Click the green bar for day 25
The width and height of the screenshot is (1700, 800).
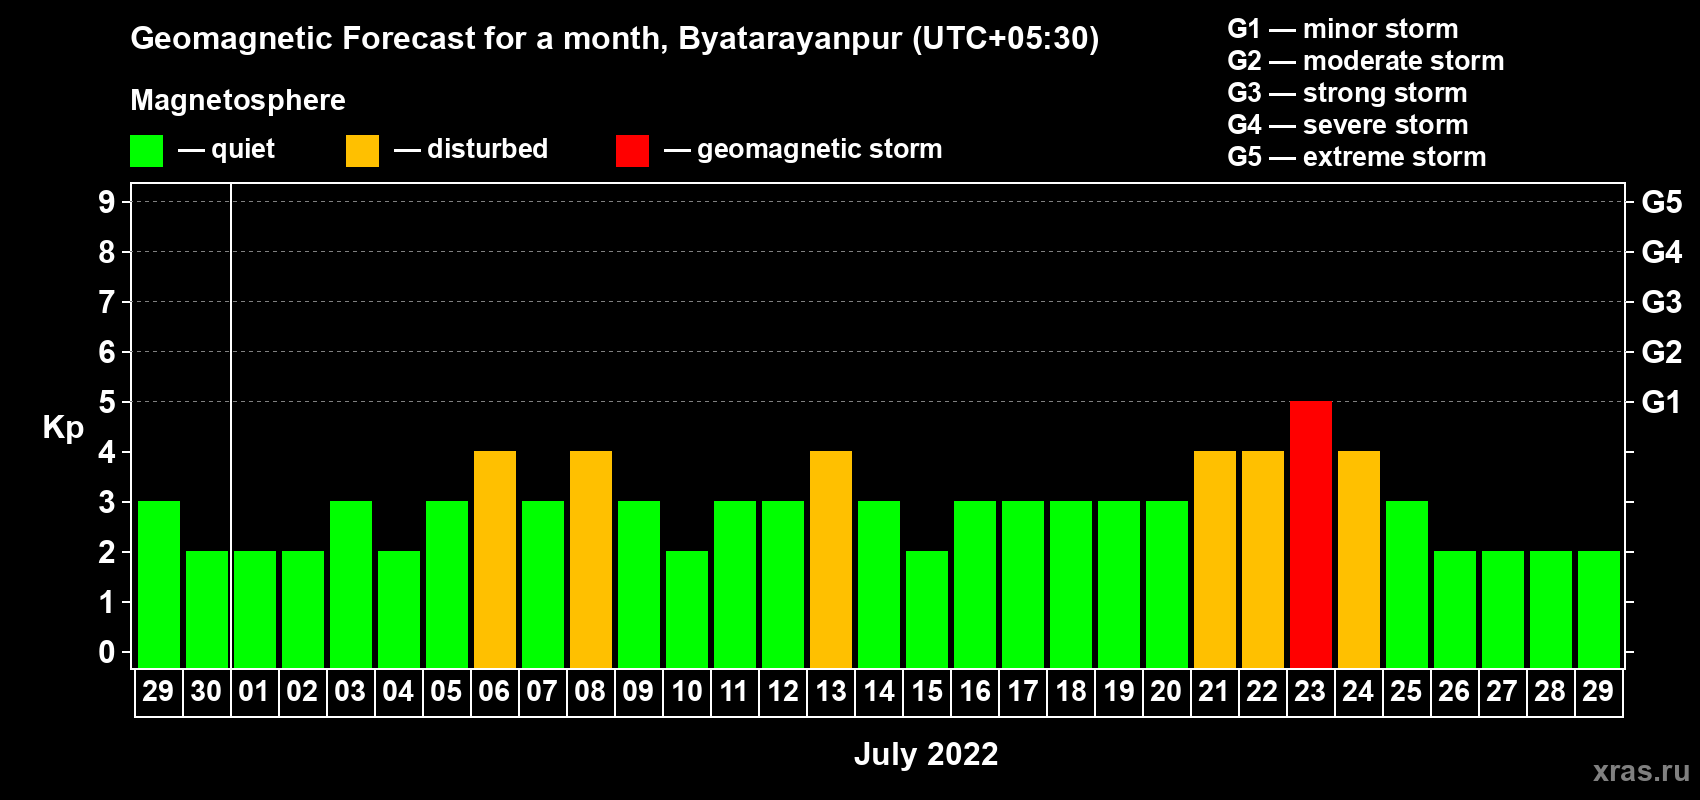coord(1407,584)
